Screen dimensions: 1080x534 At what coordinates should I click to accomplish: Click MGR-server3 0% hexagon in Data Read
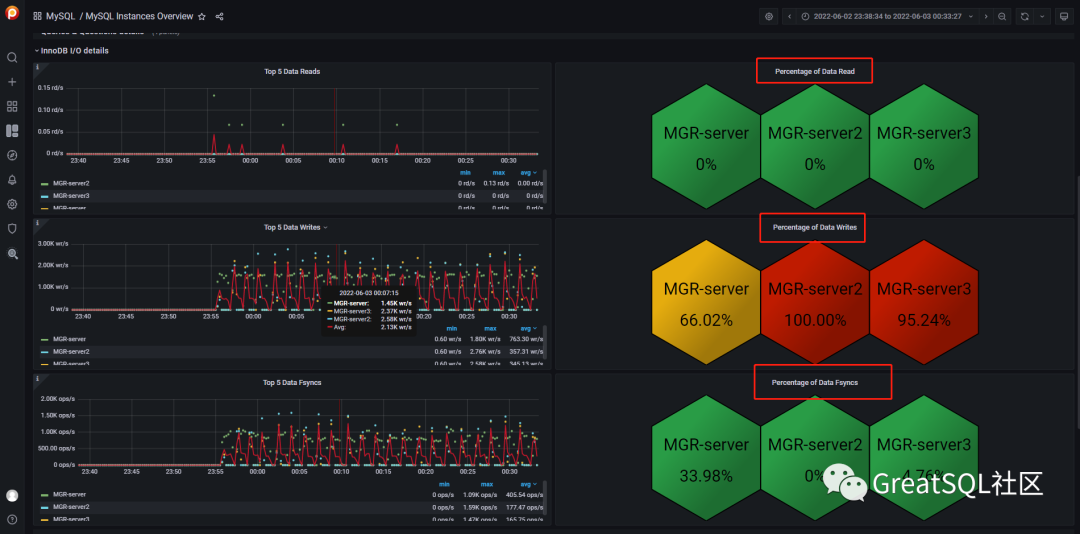point(924,145)
